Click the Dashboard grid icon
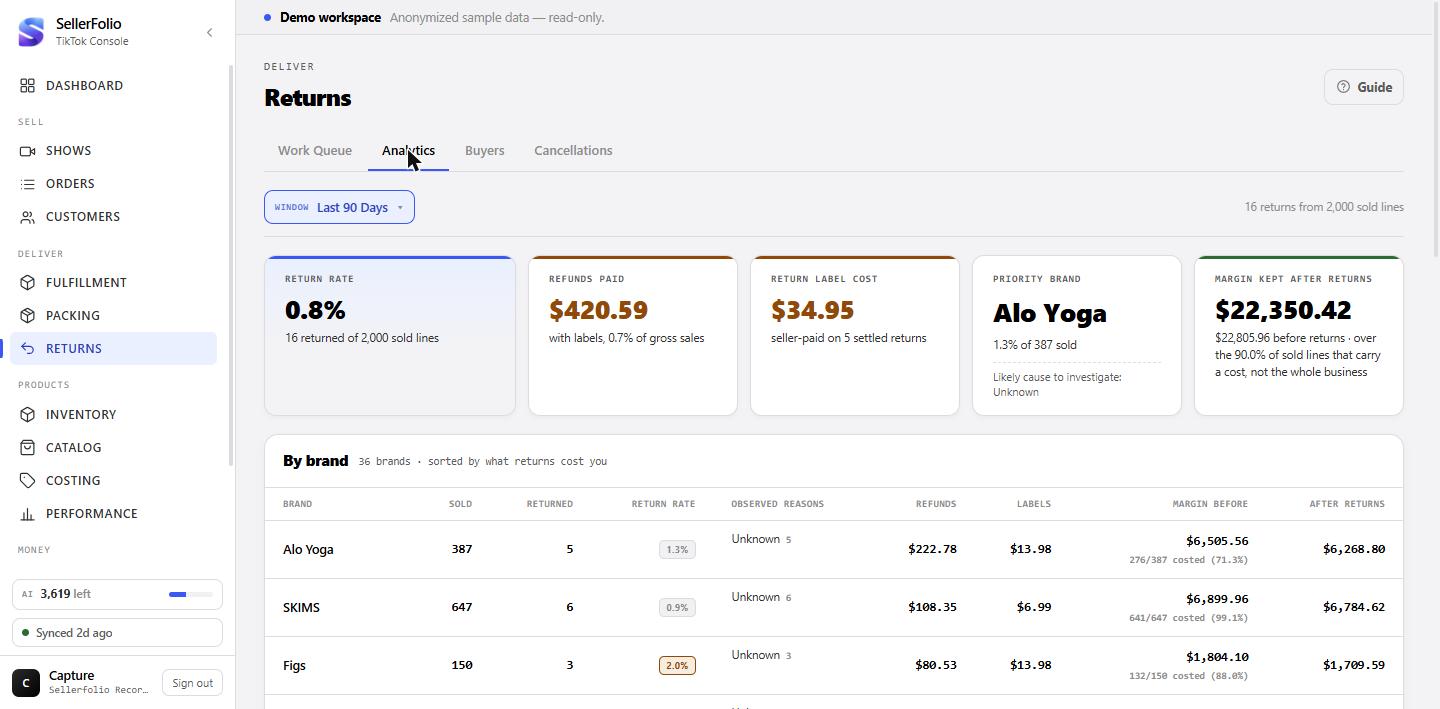The width and height of the screenshot is (1440, 709). (28, 86)
